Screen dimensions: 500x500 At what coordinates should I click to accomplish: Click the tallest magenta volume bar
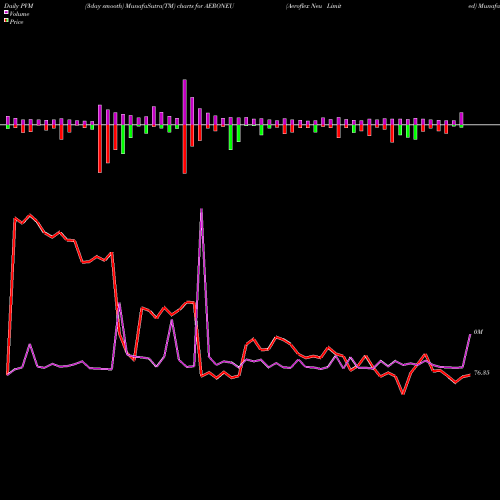pos(185,102)
